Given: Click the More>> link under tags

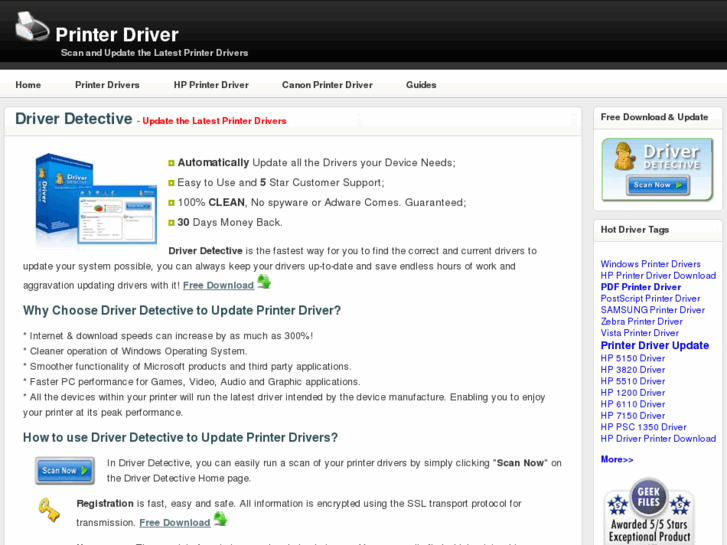Looking at the screenshot, I should 617,460.
